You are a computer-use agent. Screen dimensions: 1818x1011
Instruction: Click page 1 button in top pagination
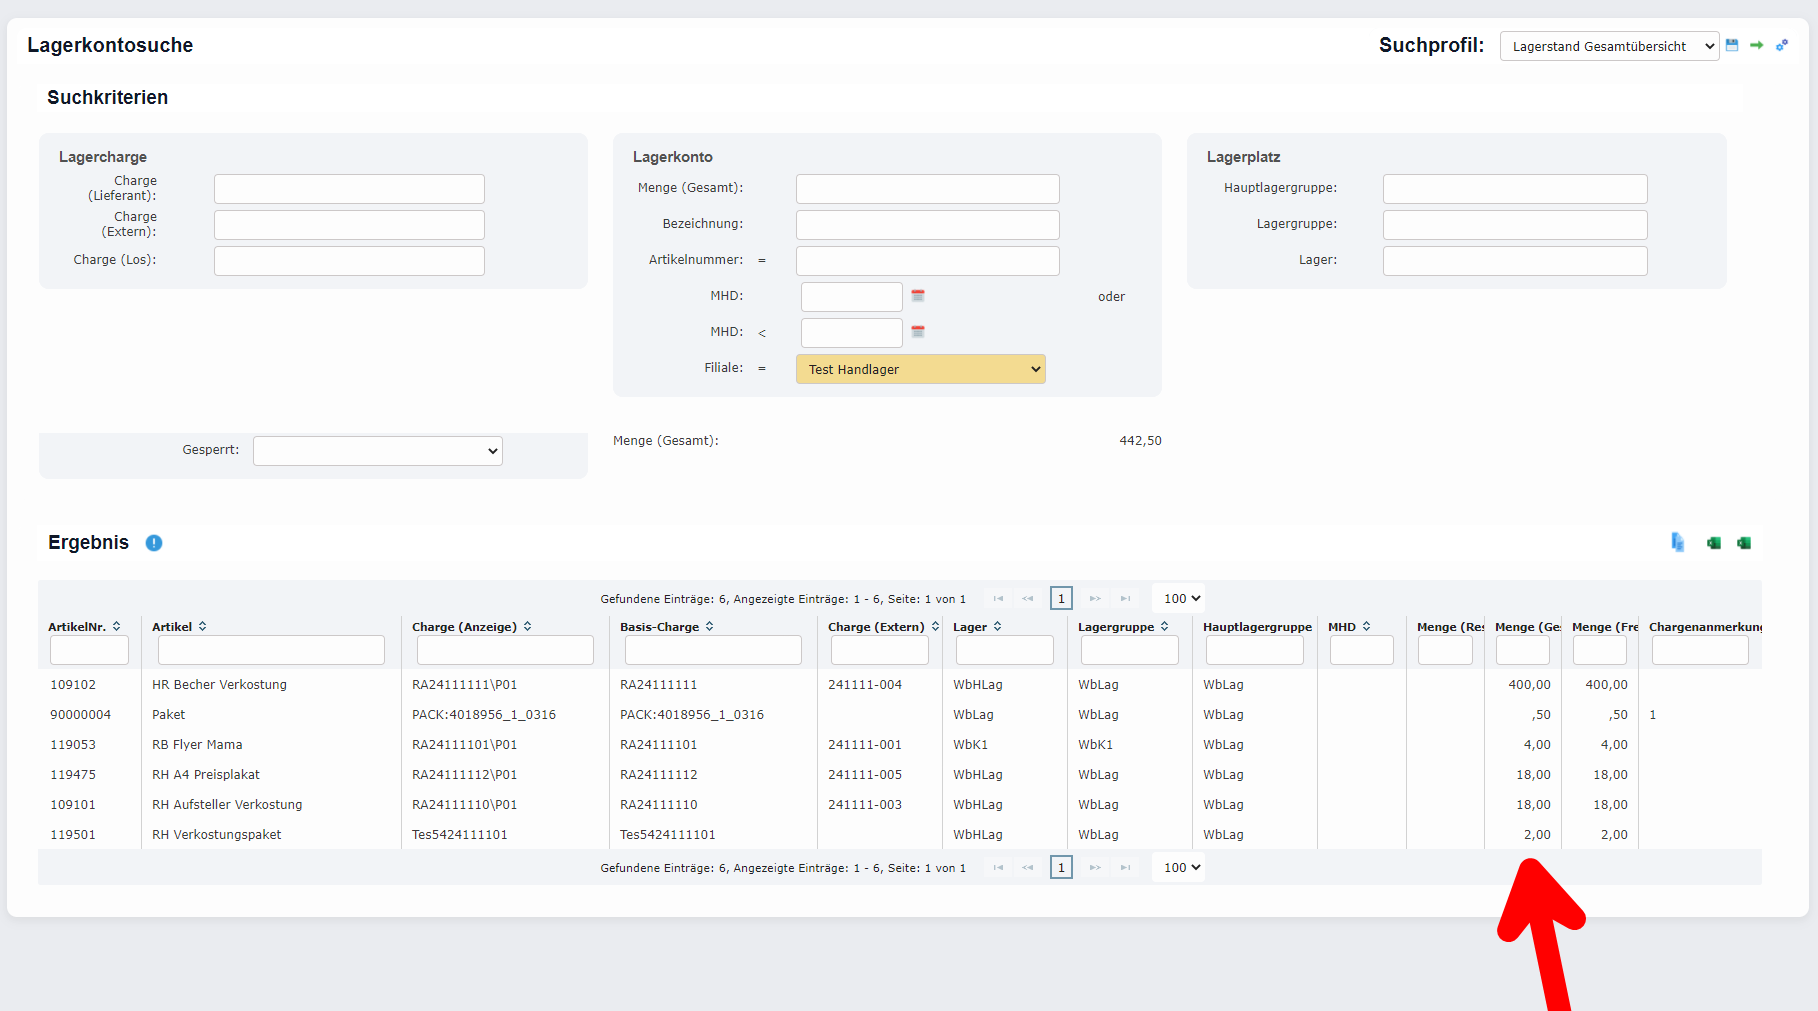pyautogui.click(x=1061, y=599)
